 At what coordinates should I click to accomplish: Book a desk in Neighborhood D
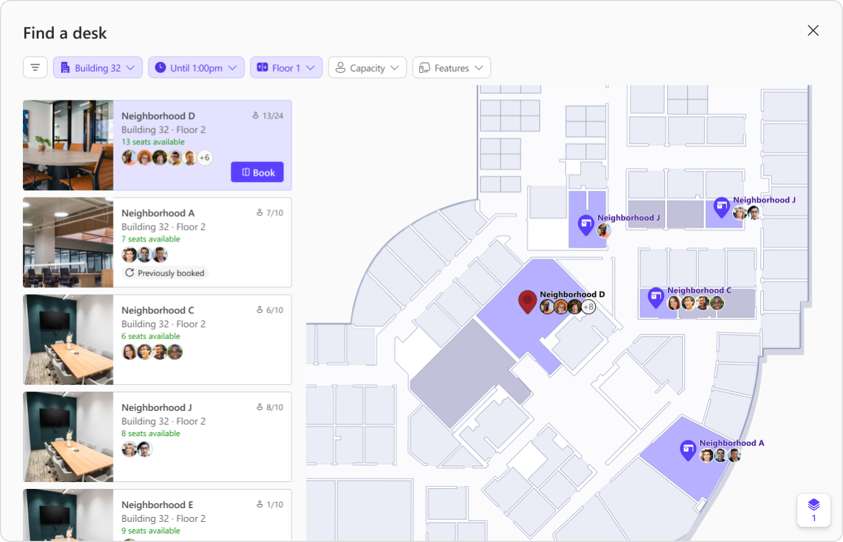[x=257, y=172]
